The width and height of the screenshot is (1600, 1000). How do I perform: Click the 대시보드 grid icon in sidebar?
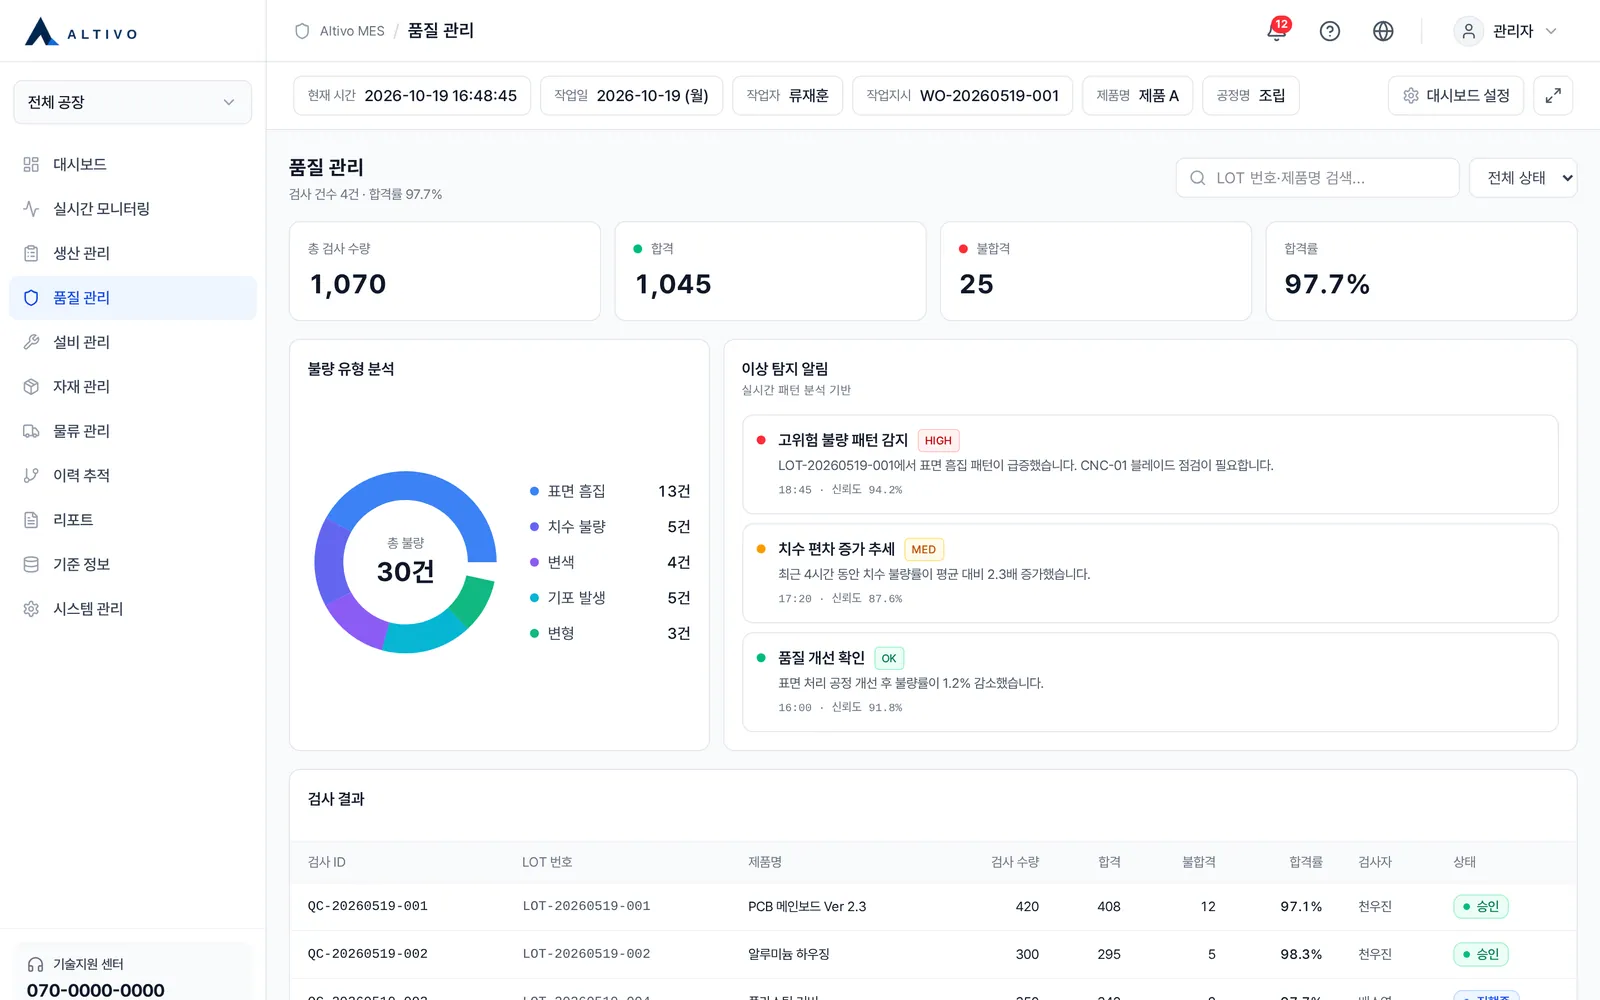tap(31, 164)
